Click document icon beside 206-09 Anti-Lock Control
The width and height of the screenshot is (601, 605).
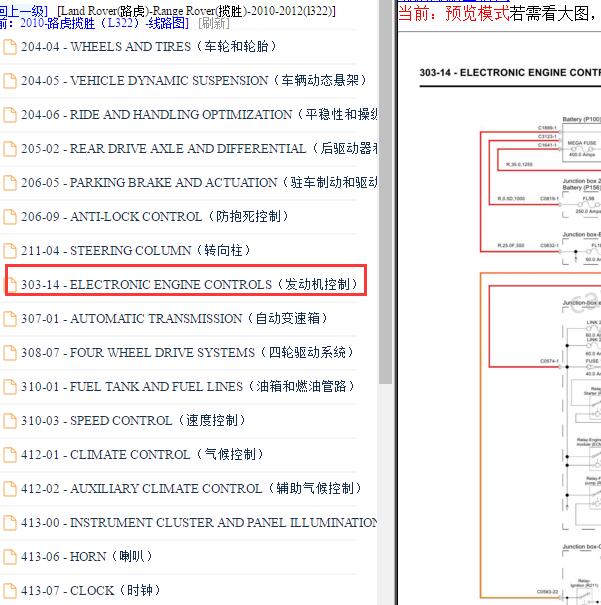tap(10, 217)
